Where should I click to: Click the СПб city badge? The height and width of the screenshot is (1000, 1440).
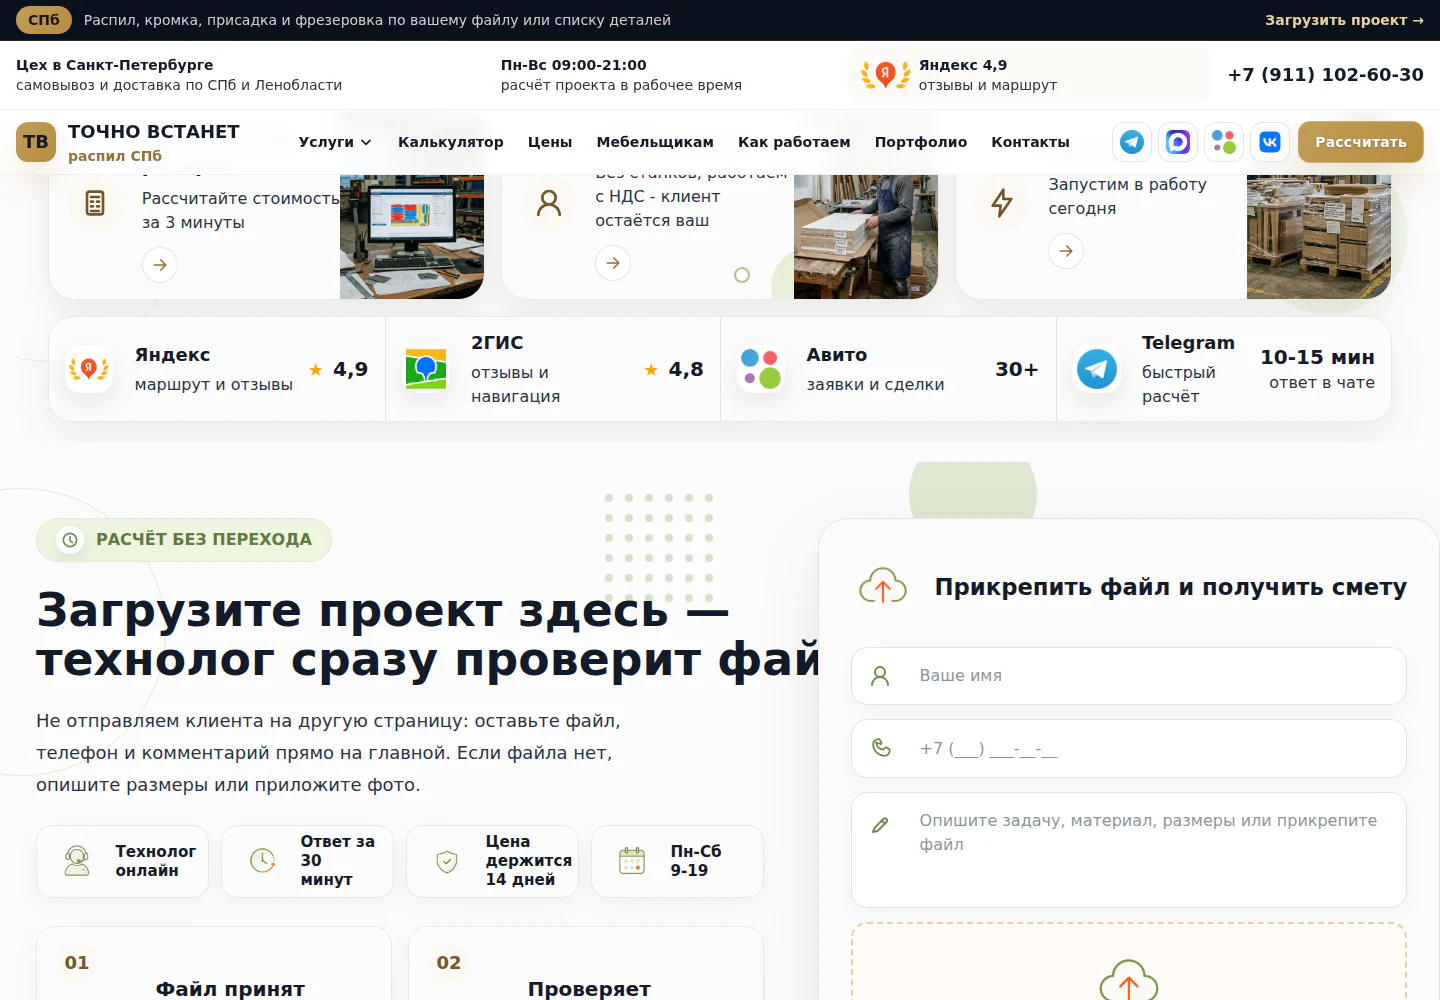click(44, 20)
